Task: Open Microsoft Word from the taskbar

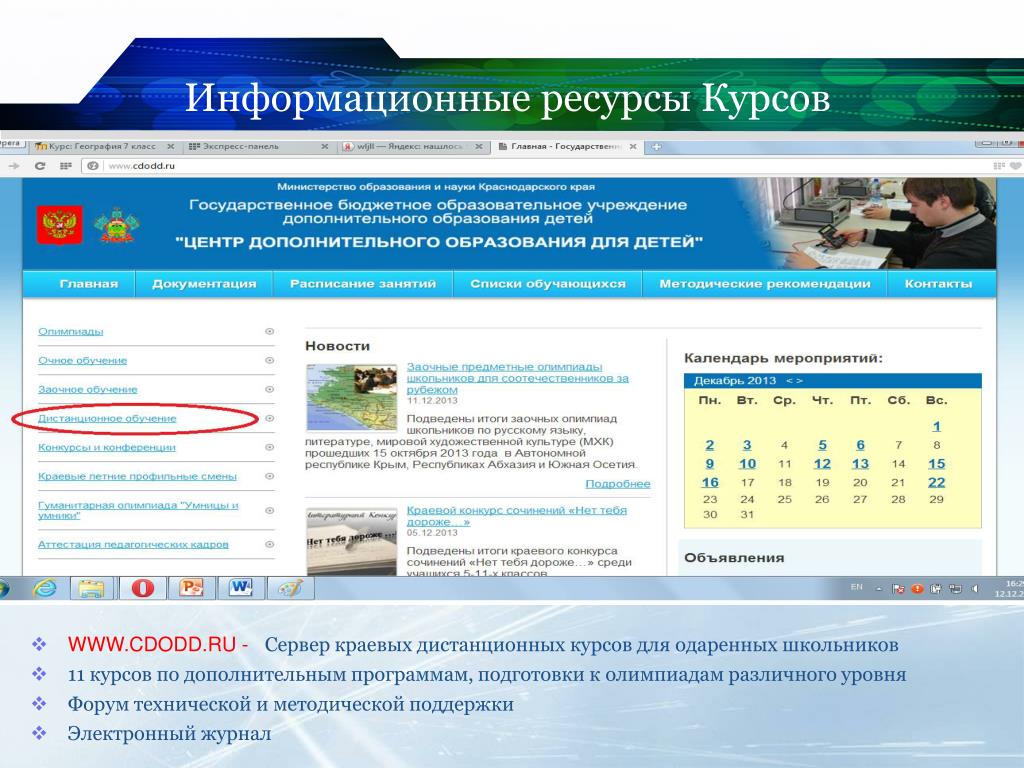Action: click(241, 588)
